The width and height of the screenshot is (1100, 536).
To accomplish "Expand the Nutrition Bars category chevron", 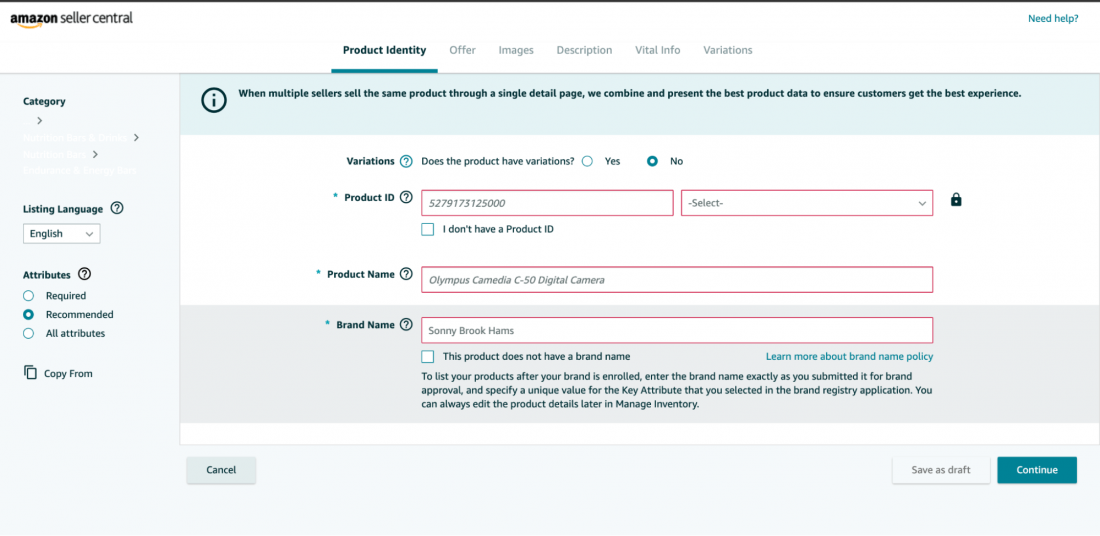I will click(x=95, y=154).
